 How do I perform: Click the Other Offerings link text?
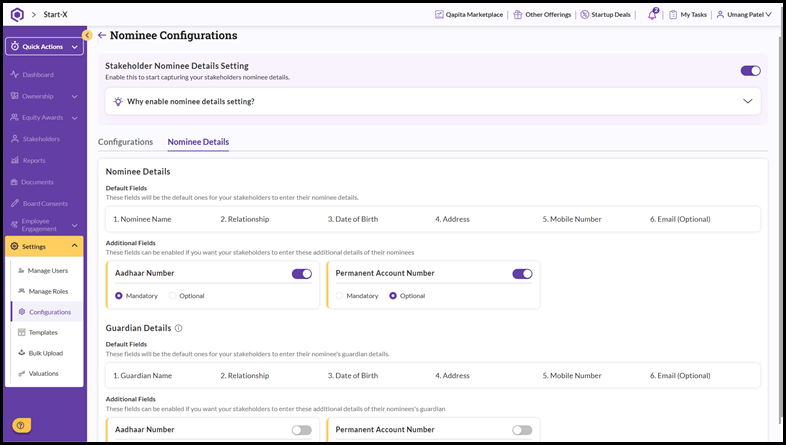point(548,15)
